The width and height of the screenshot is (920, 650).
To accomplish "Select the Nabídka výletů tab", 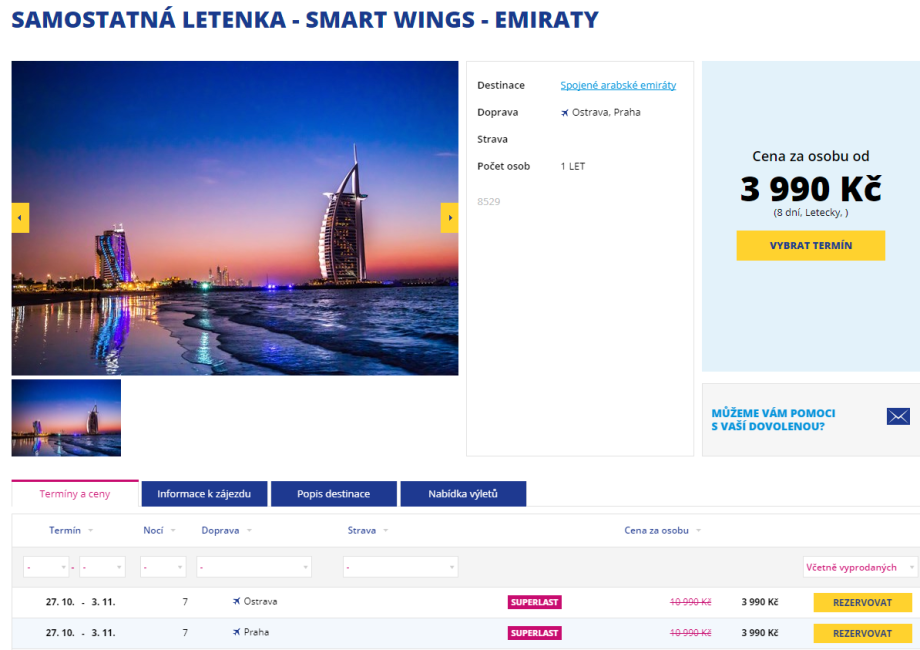I will tap(462, 494).
